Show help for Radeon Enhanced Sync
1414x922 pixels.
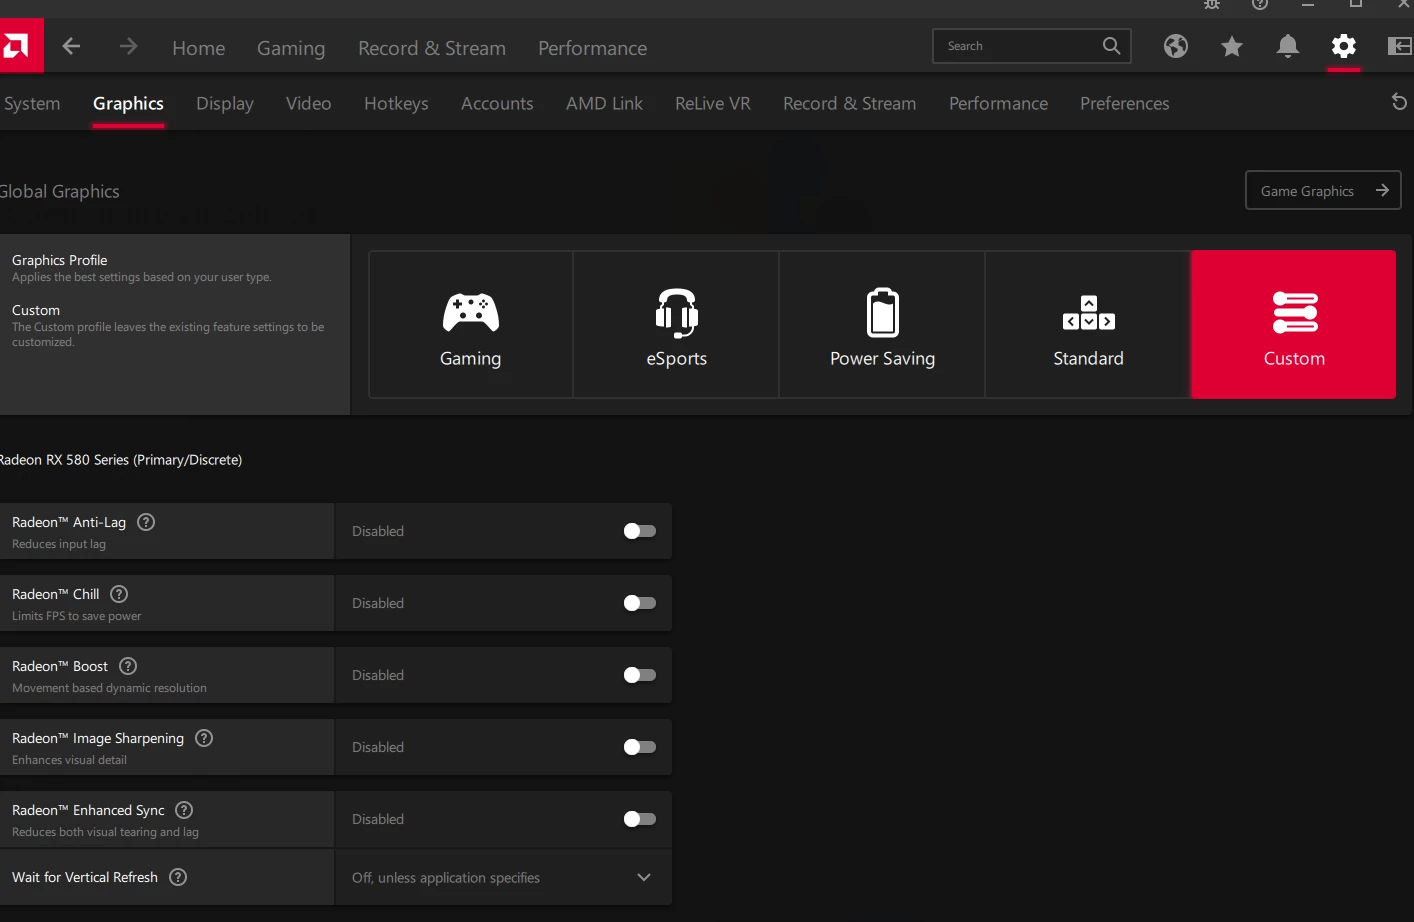pyautogui.click(x=184, y=810)
